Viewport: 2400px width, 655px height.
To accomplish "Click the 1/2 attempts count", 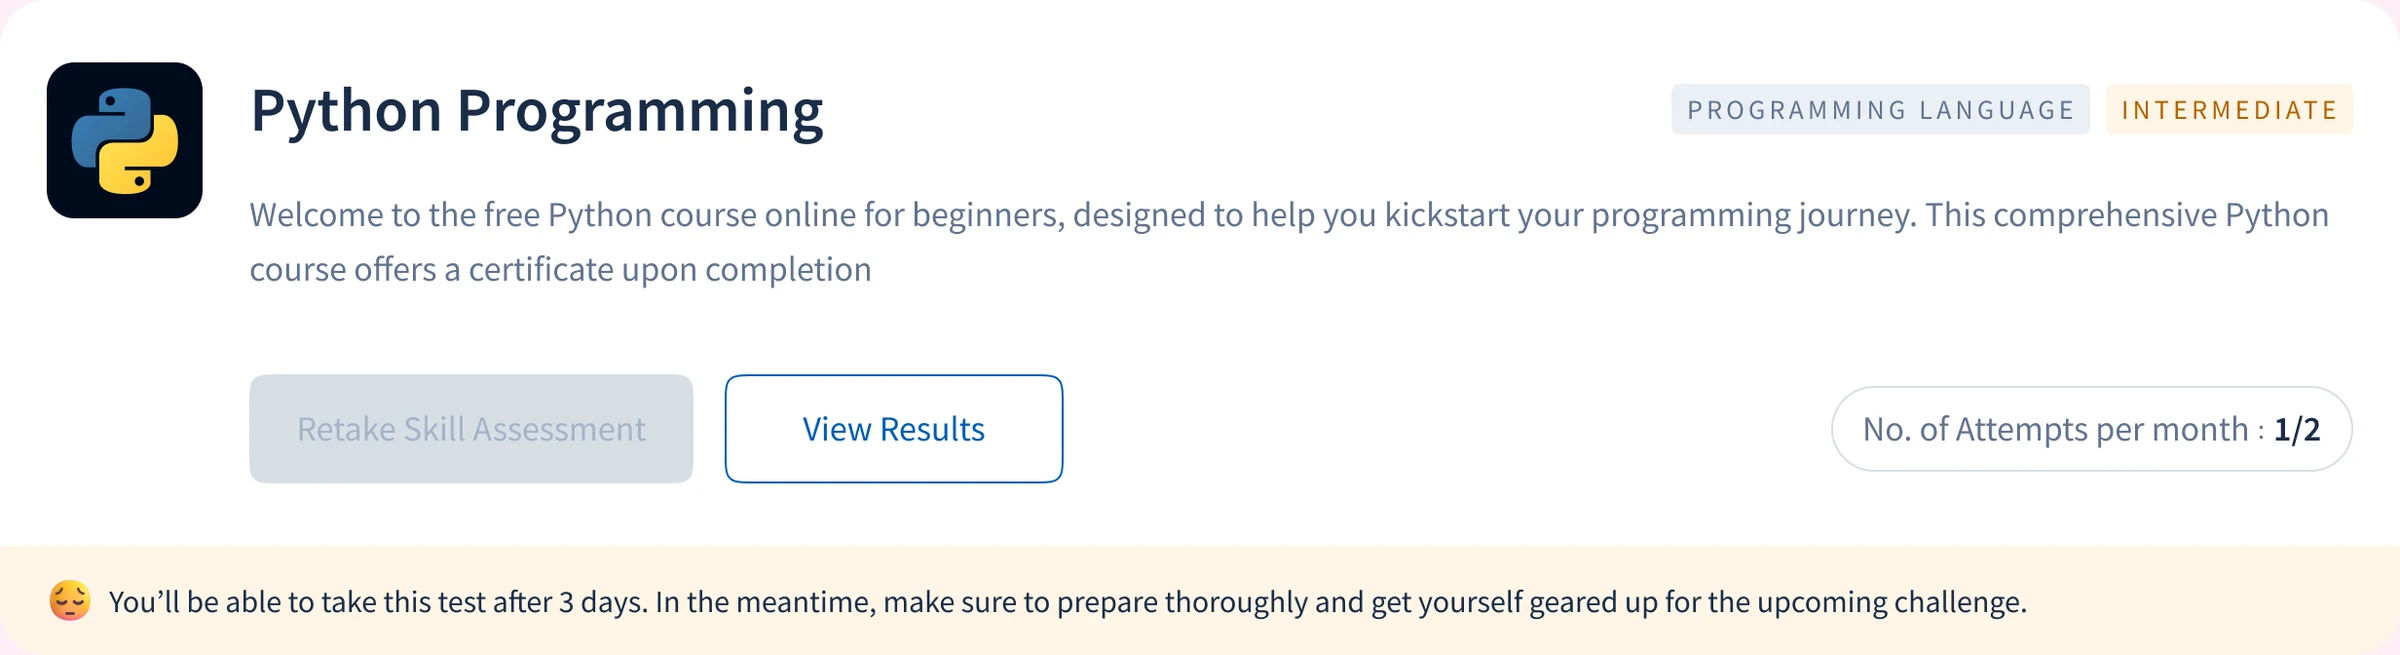I will pos(2296,429).
